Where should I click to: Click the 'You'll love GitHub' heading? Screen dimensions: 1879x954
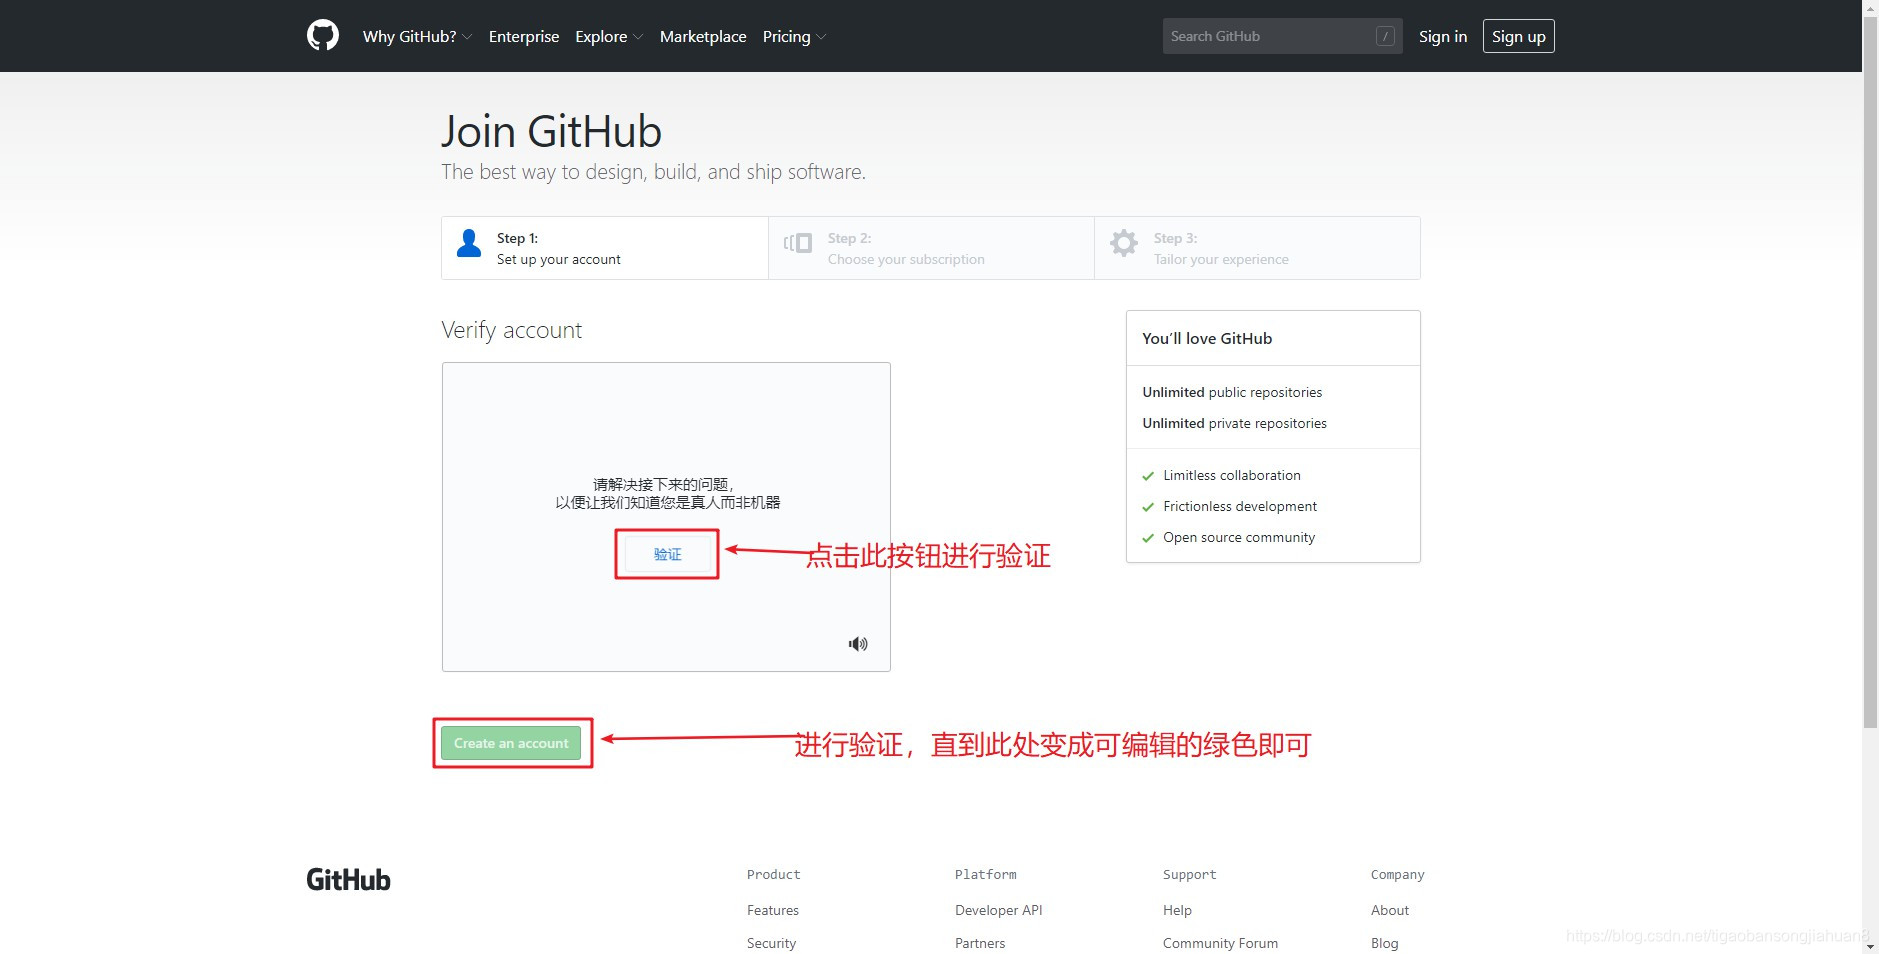1207,338
